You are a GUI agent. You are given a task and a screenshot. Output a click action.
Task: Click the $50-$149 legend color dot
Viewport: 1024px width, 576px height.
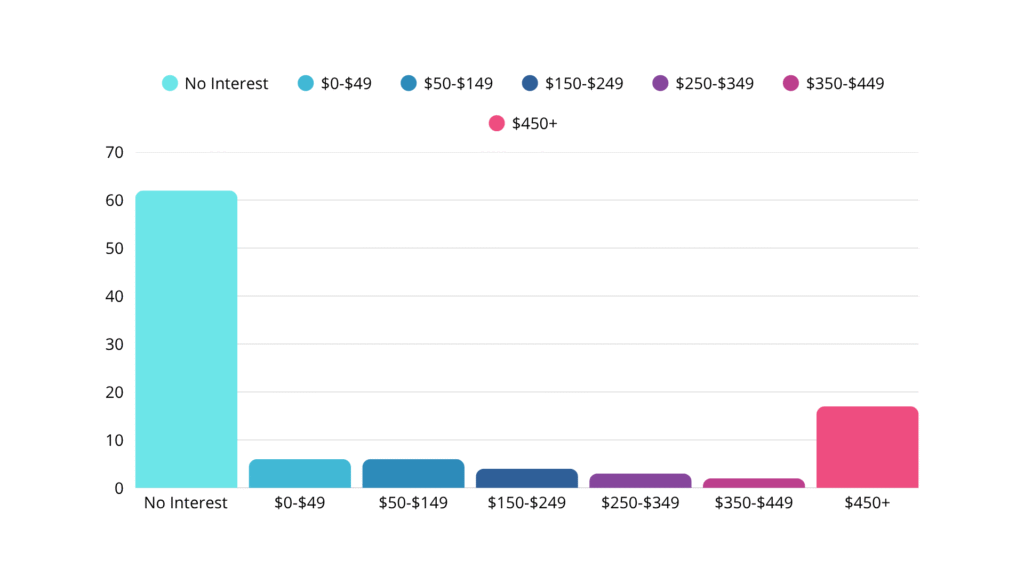408,83
